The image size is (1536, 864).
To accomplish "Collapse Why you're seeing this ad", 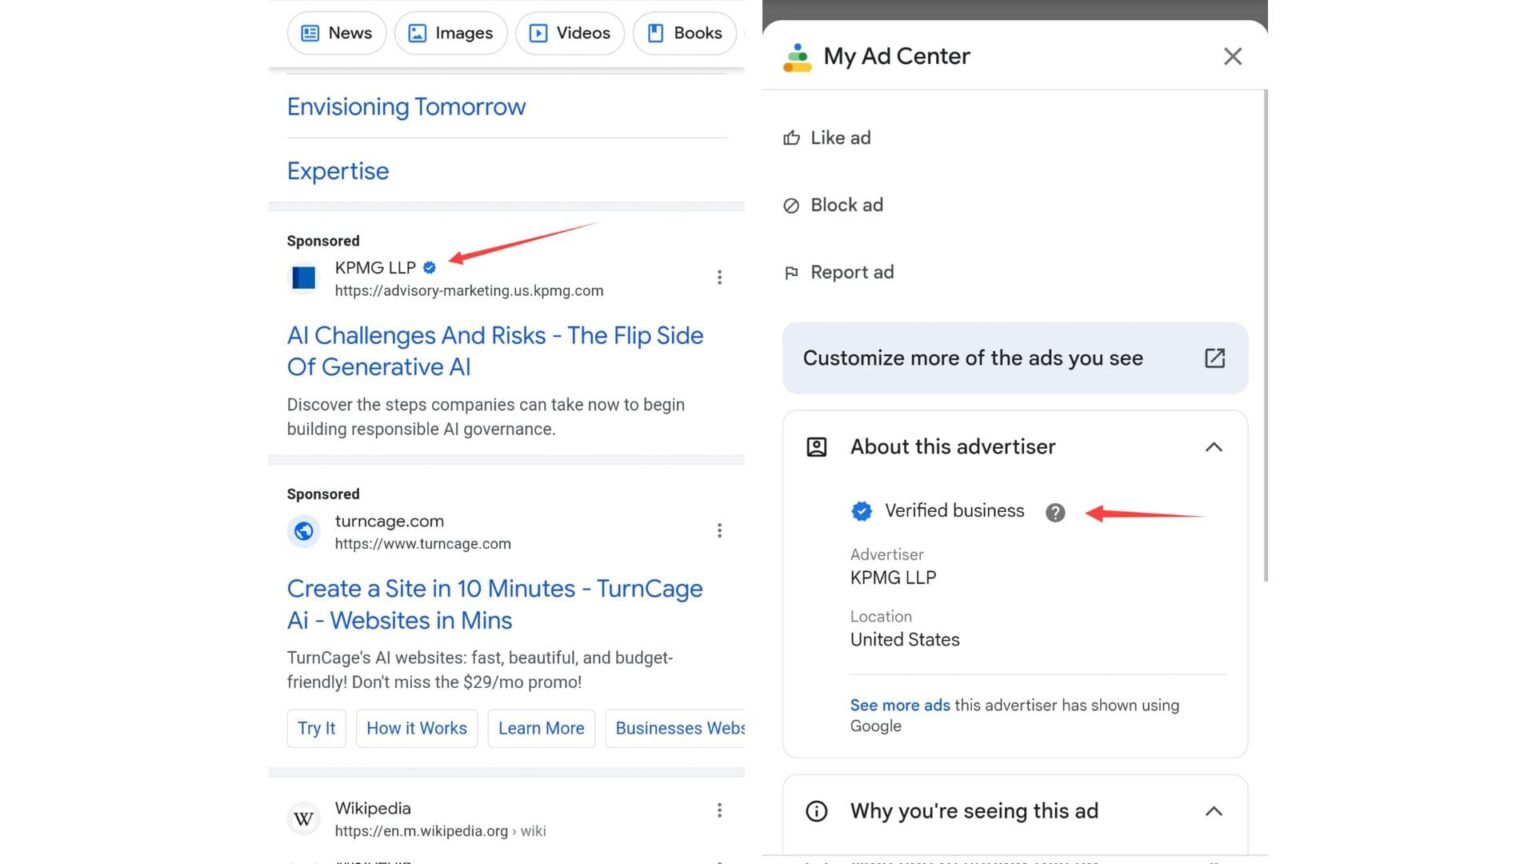I will 1213,811.
